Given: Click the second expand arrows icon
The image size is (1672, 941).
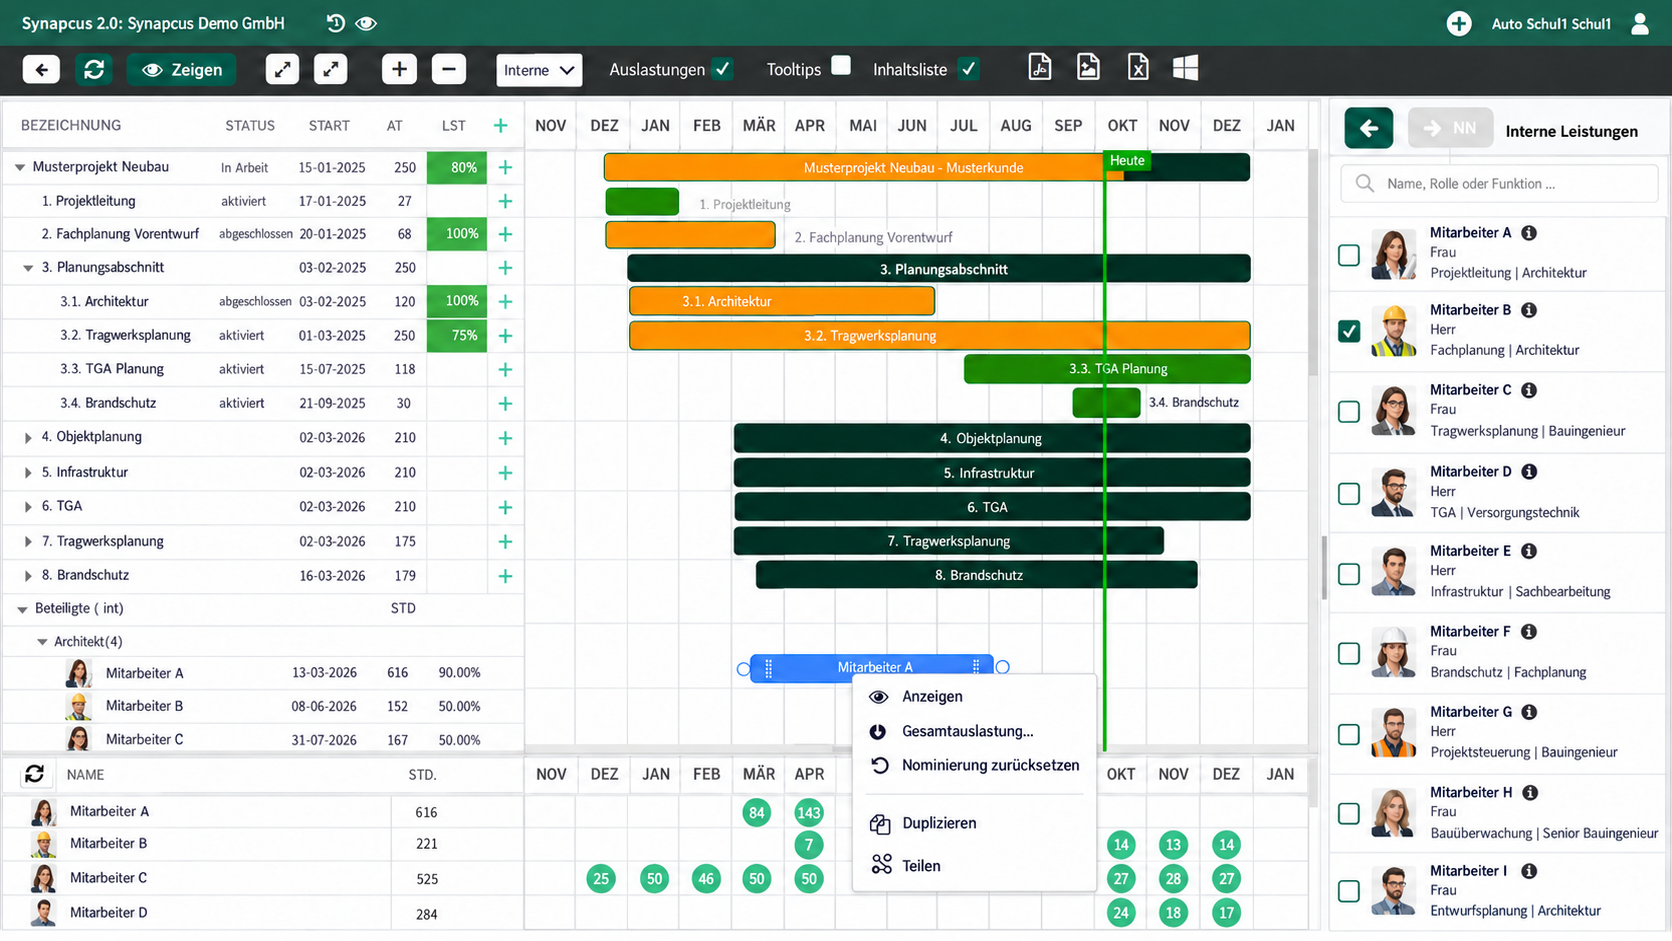Looking at the screenshot, I should 331,69.
